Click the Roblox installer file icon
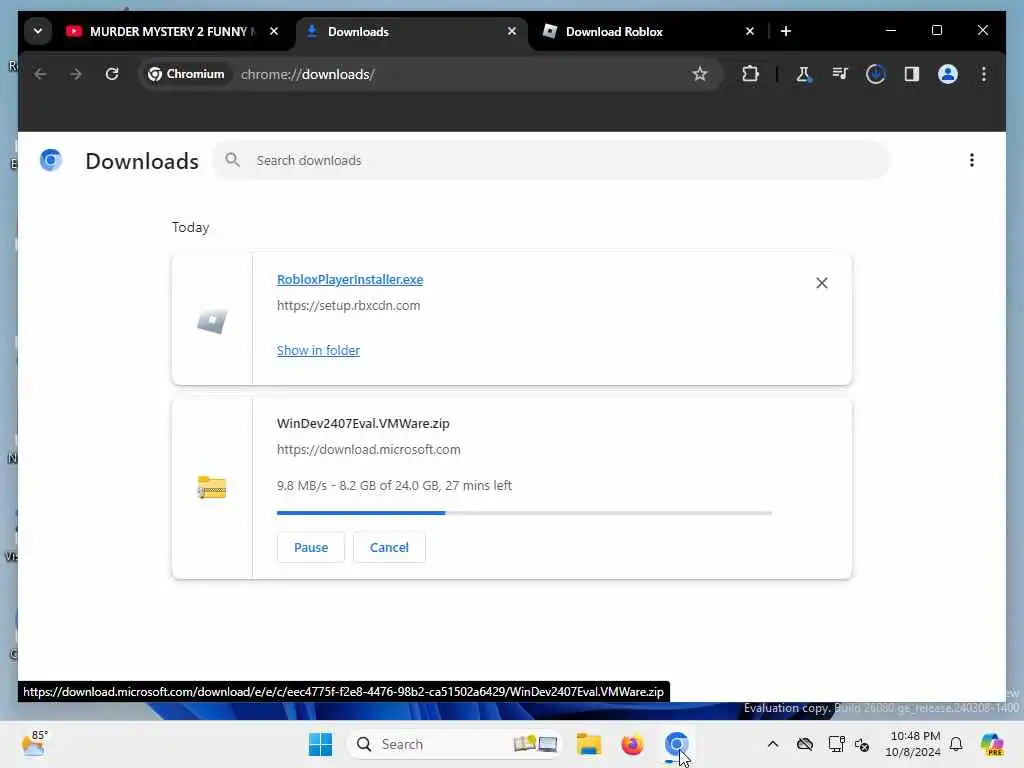 (x=212, y=321)
